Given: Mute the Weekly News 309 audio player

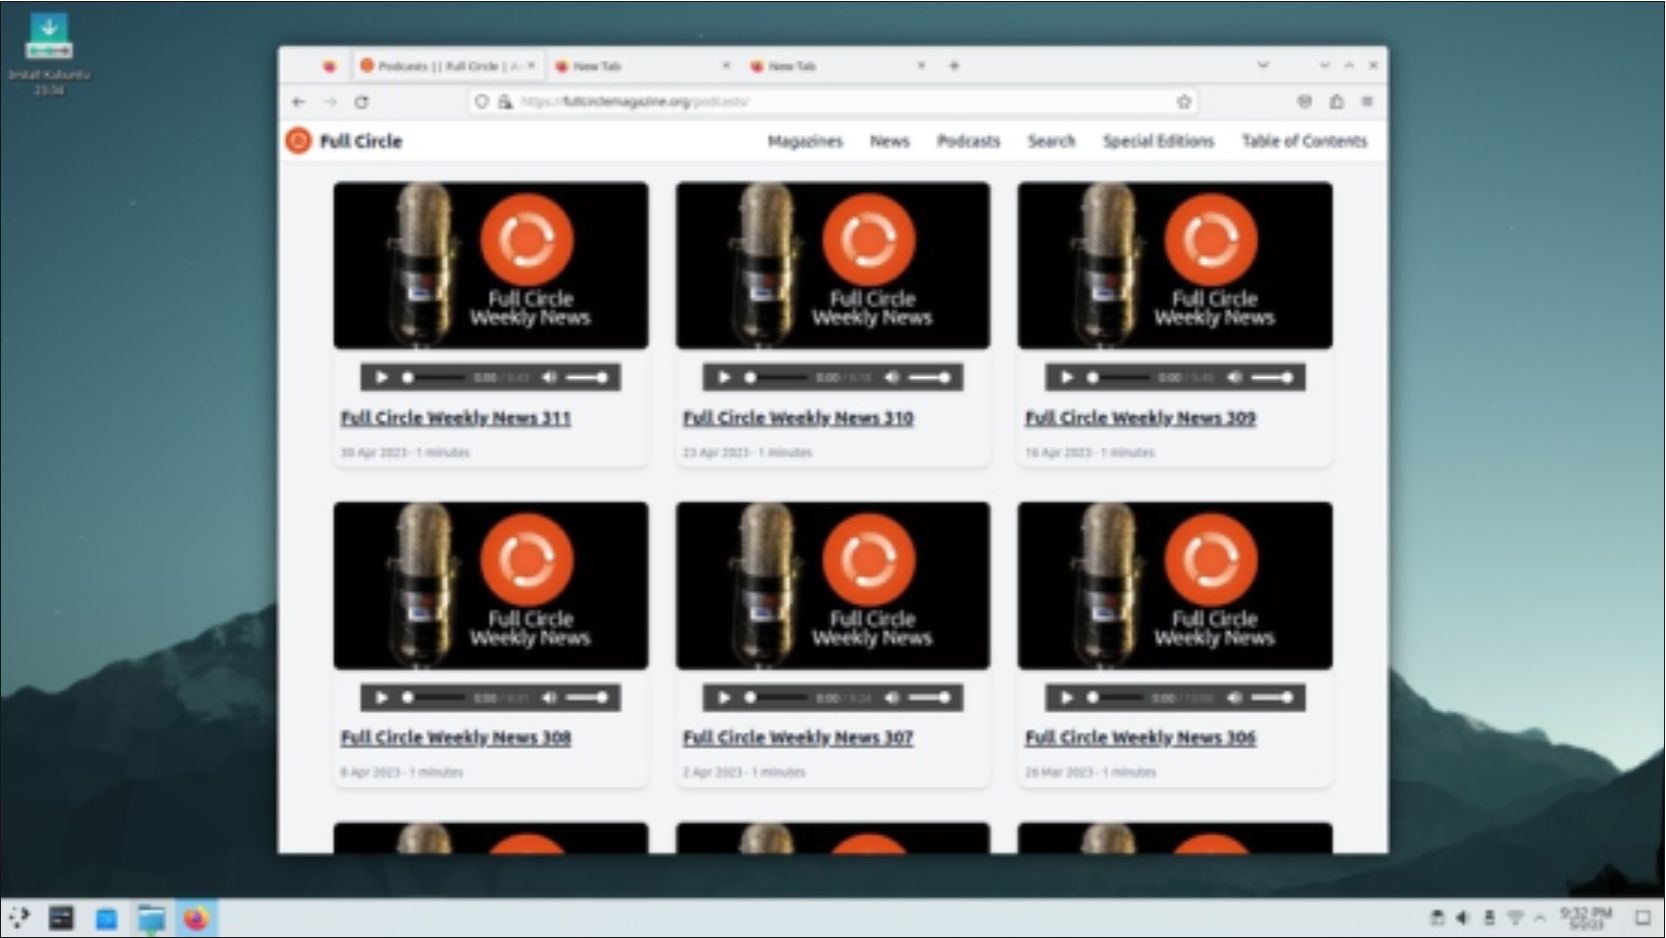Looking at the screenshot, I should tap(1234, 377).
